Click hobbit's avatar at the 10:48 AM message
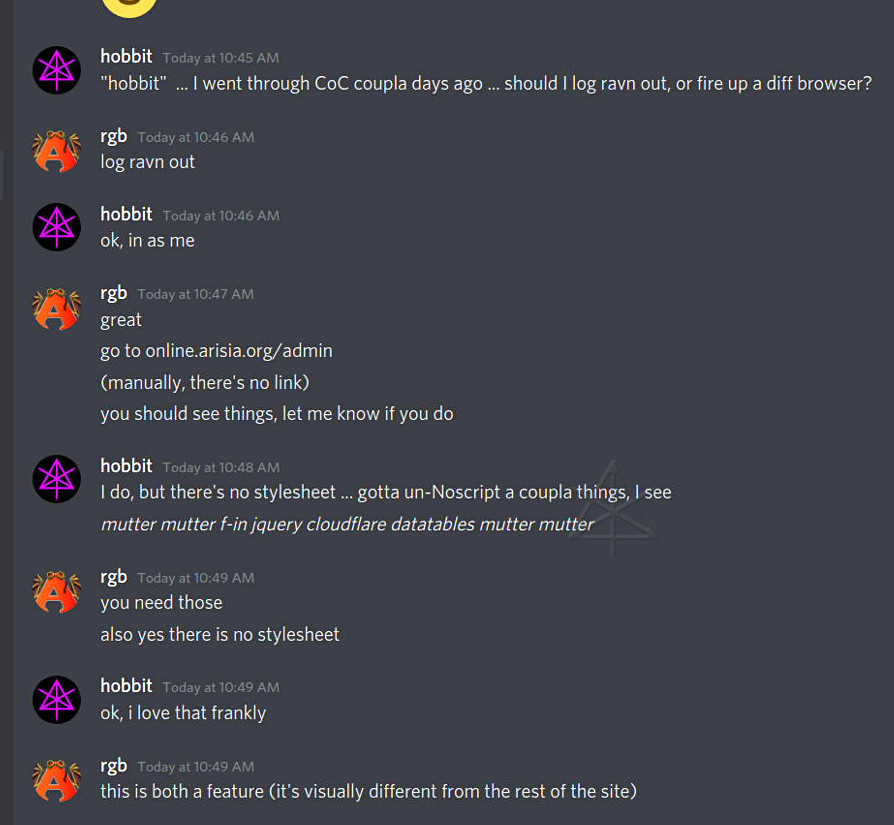This screenshot has height=825, width=894. [56, 479]
